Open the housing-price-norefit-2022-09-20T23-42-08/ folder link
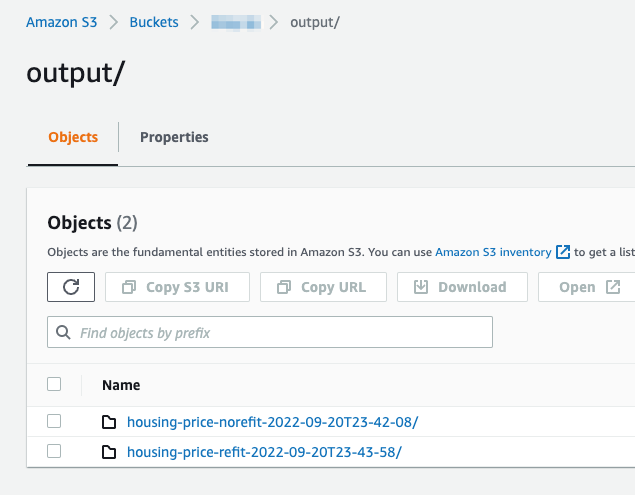 point(272,422)
